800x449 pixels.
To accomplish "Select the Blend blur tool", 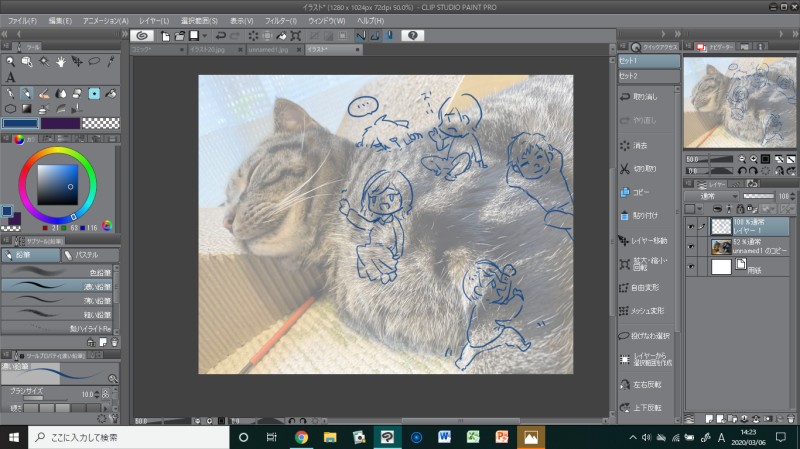I will pos(60,93).
